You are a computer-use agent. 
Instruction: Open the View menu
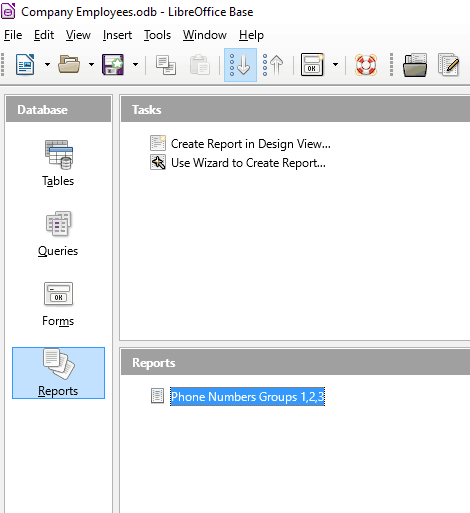tap(78, 35)
